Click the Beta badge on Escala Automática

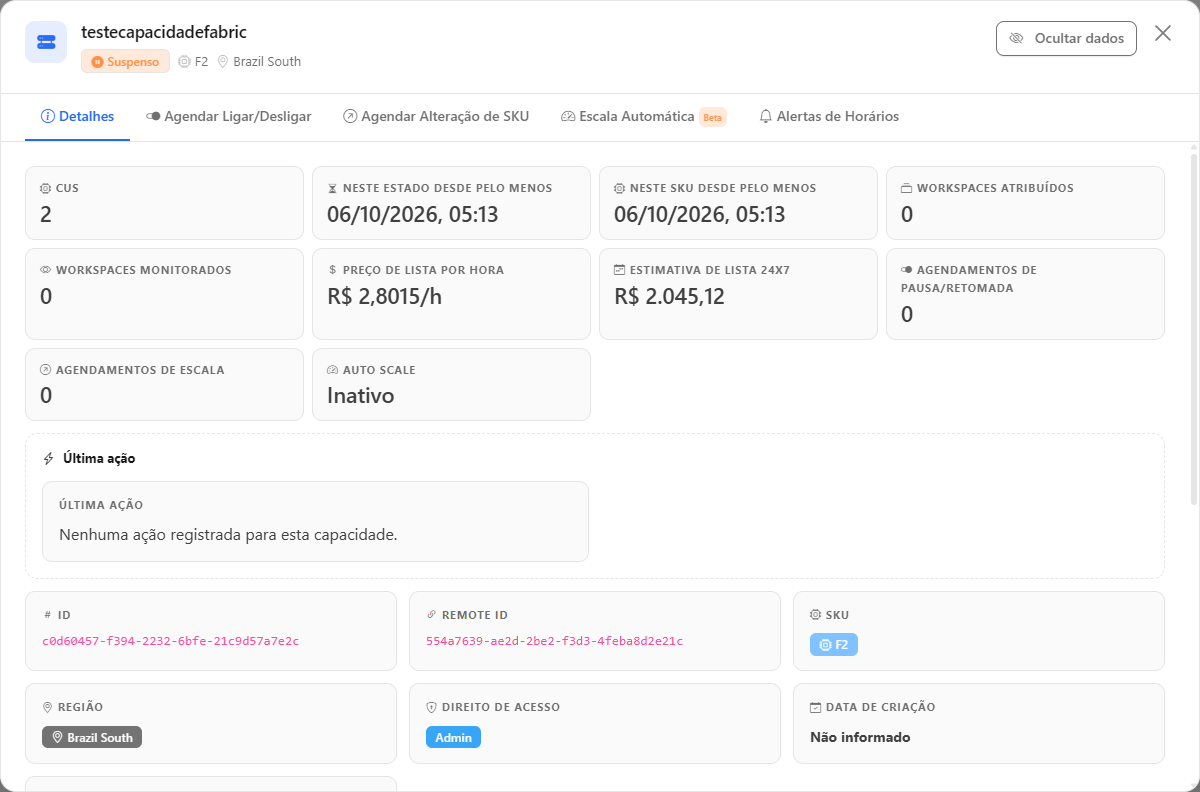click(713, 117)
